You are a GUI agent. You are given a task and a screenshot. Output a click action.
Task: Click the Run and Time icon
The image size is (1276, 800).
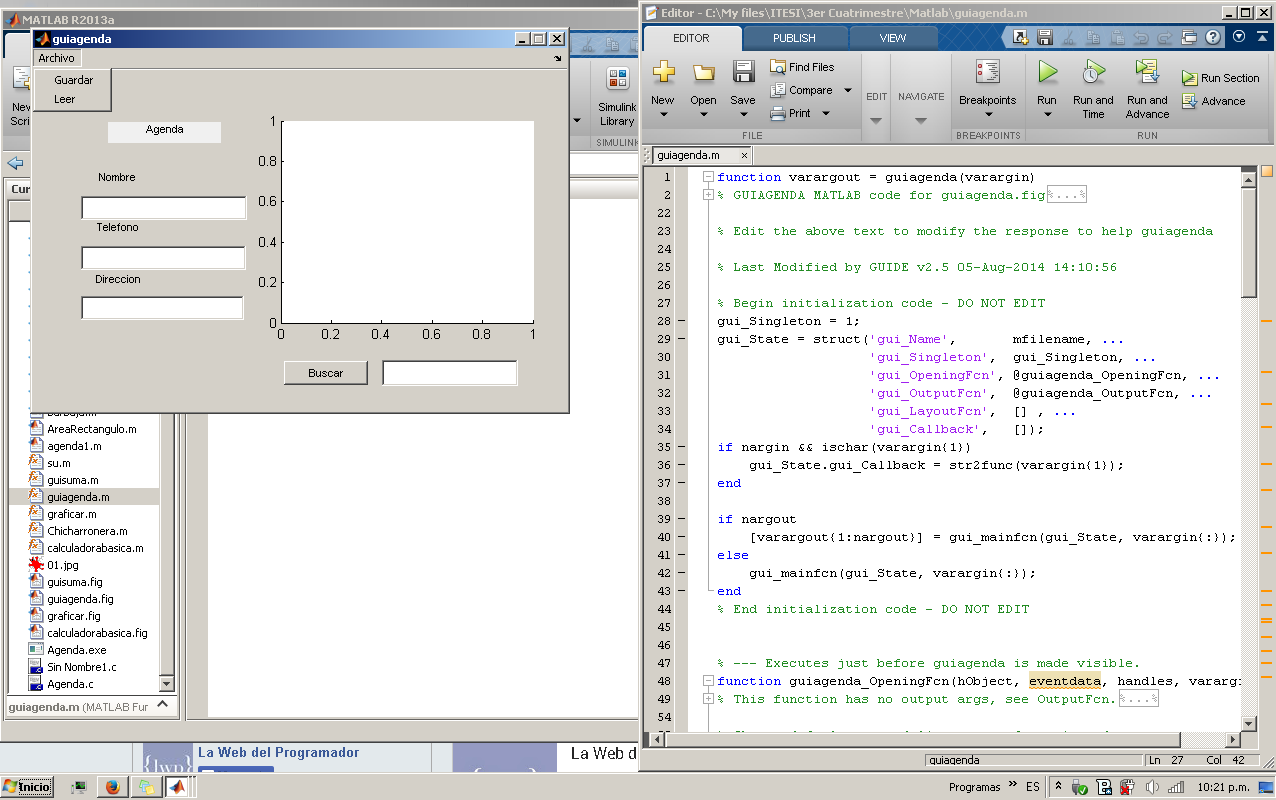[x=1092, y=72]
